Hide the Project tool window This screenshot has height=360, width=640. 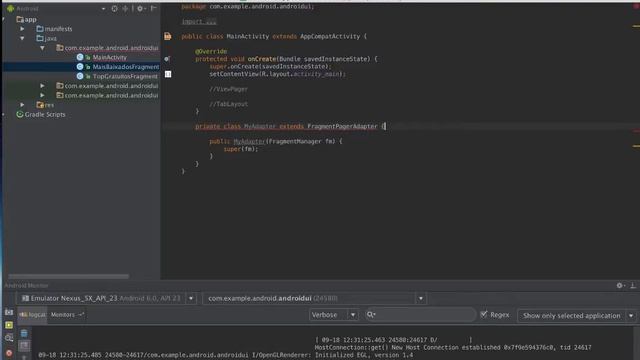tap(154, 9)
